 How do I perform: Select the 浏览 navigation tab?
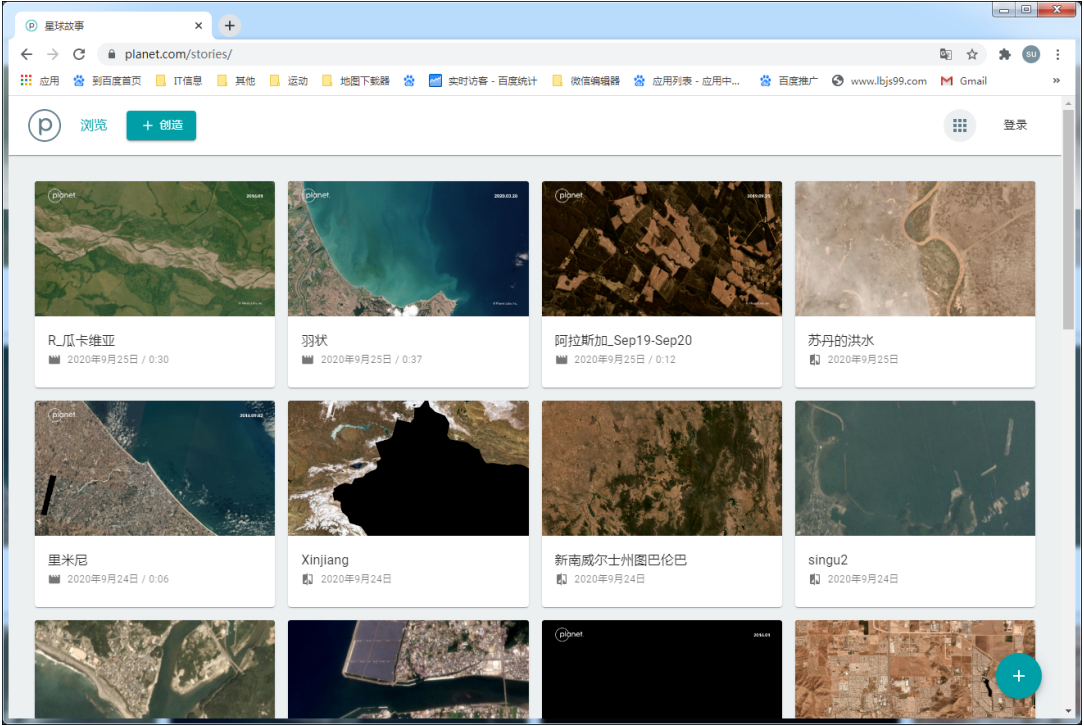coord(94,125)
